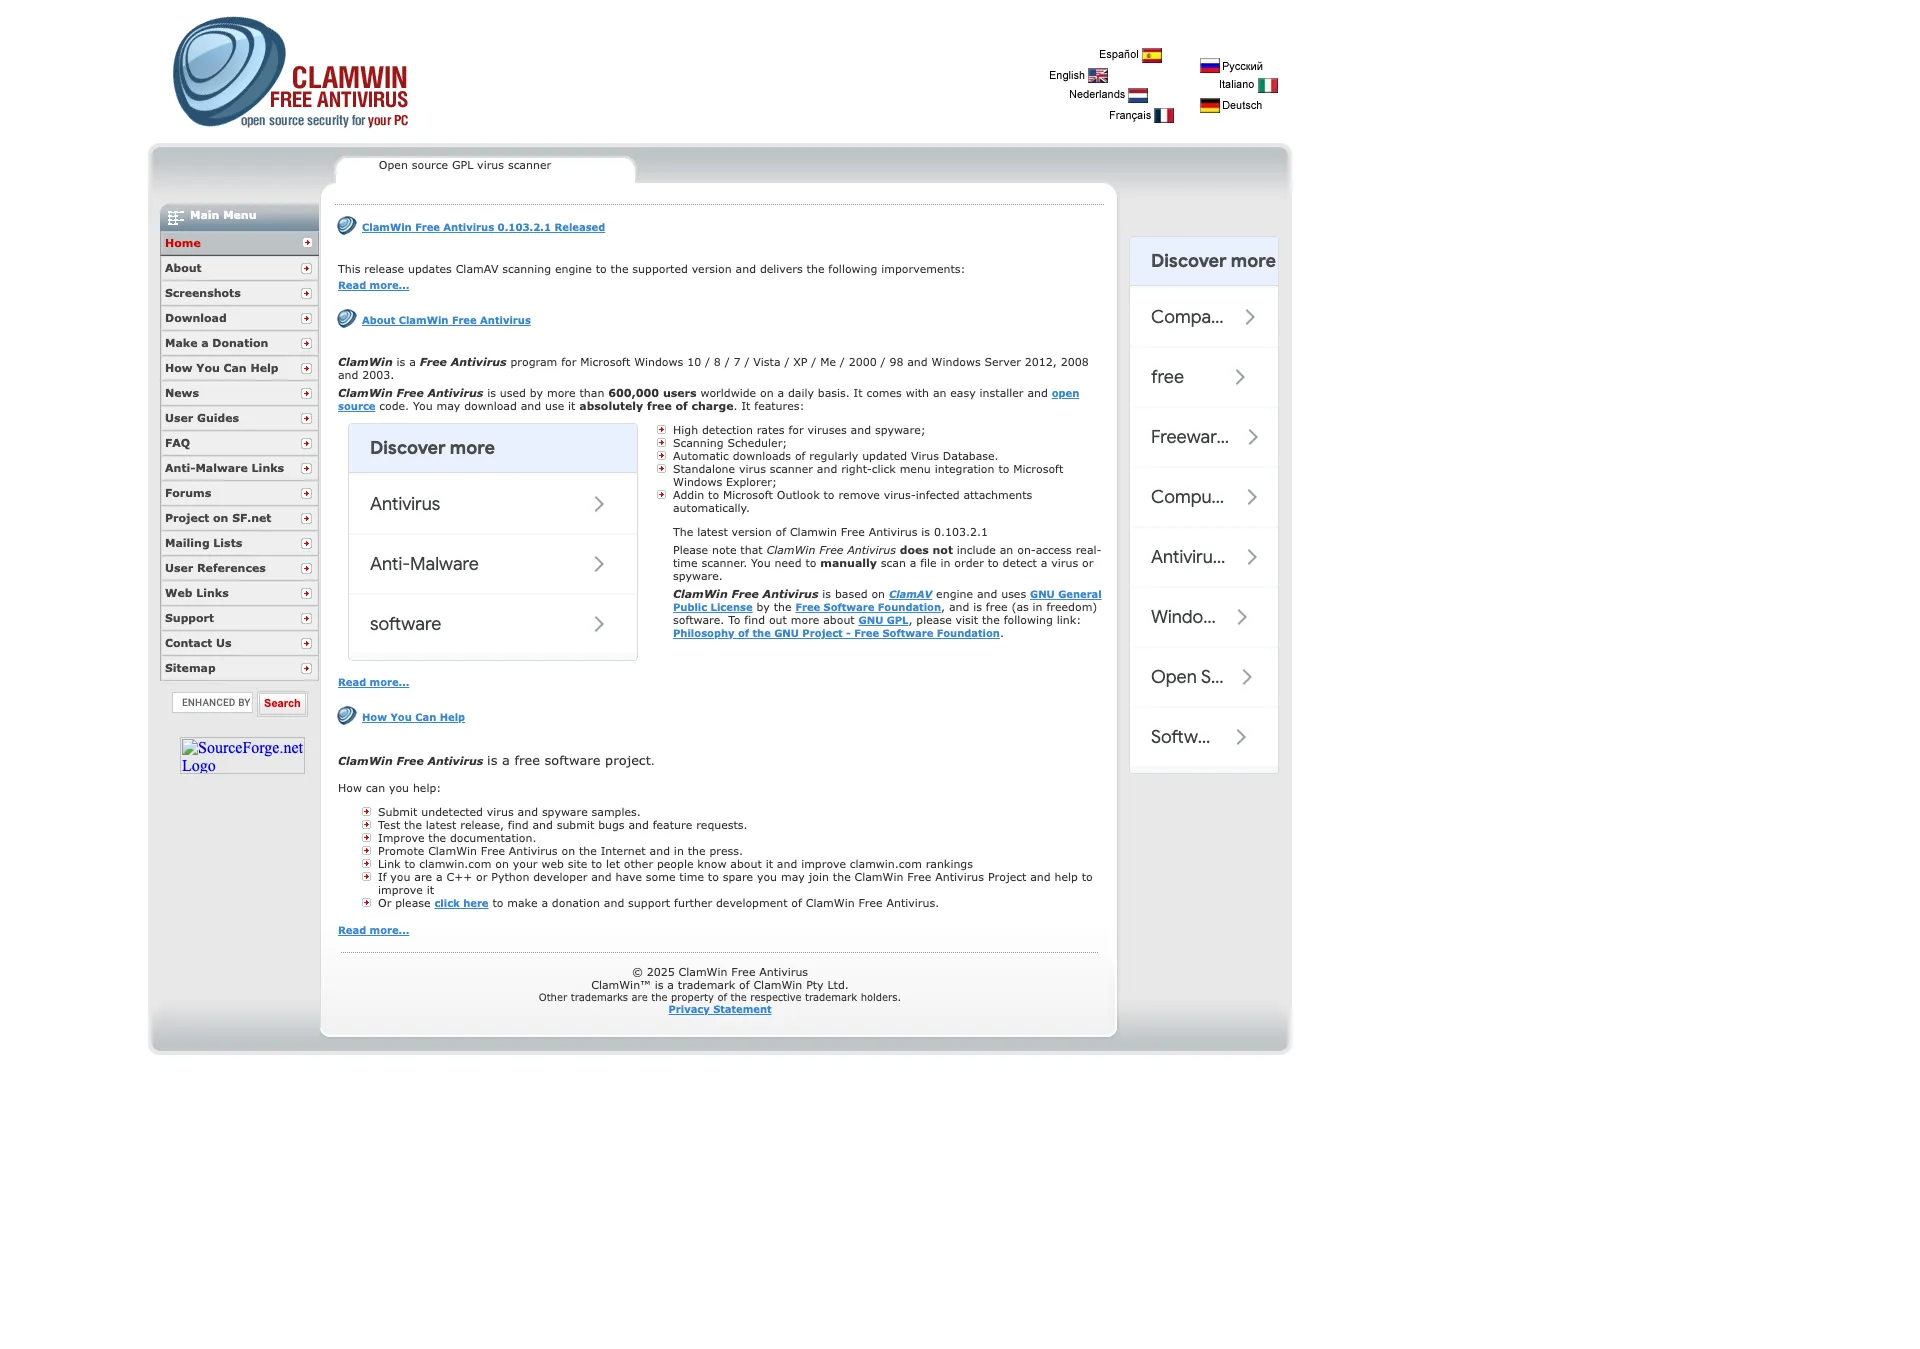This screenshot has width=1920, height=1349.
Task: Click the arrow icon on the Contact Us row
Action: 307,643
